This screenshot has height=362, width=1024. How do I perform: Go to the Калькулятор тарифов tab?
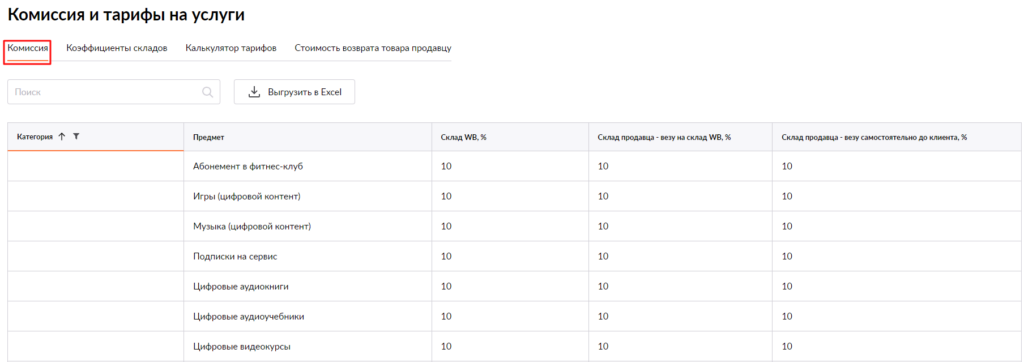(x=231, y=48)
